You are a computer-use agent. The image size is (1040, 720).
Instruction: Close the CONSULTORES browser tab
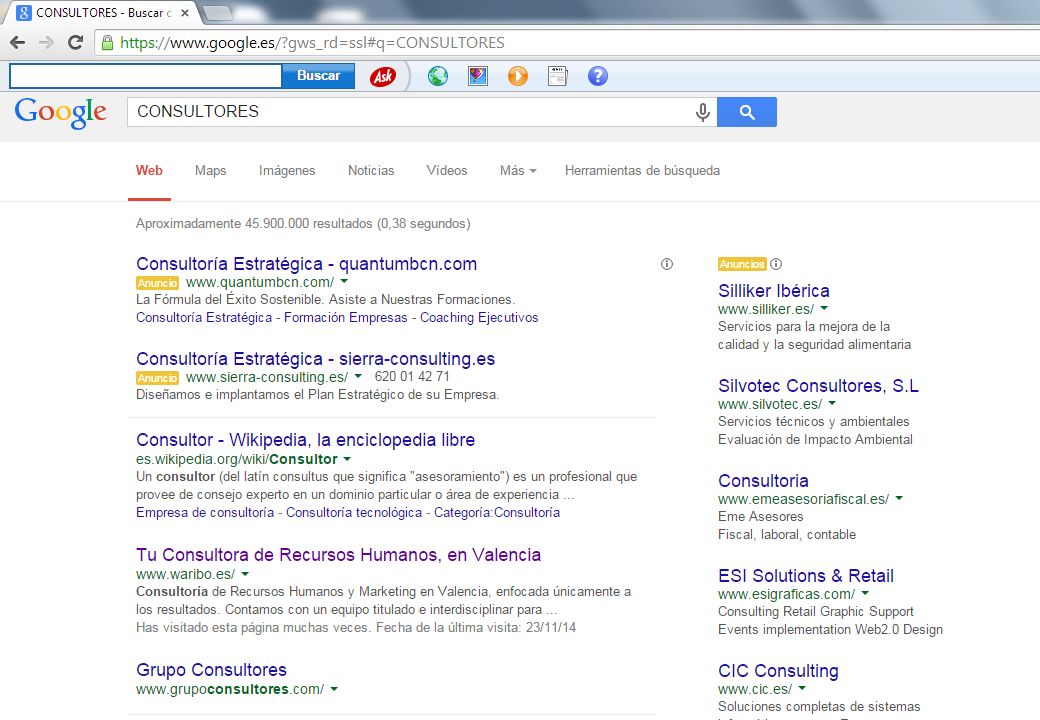coord(185,13)
